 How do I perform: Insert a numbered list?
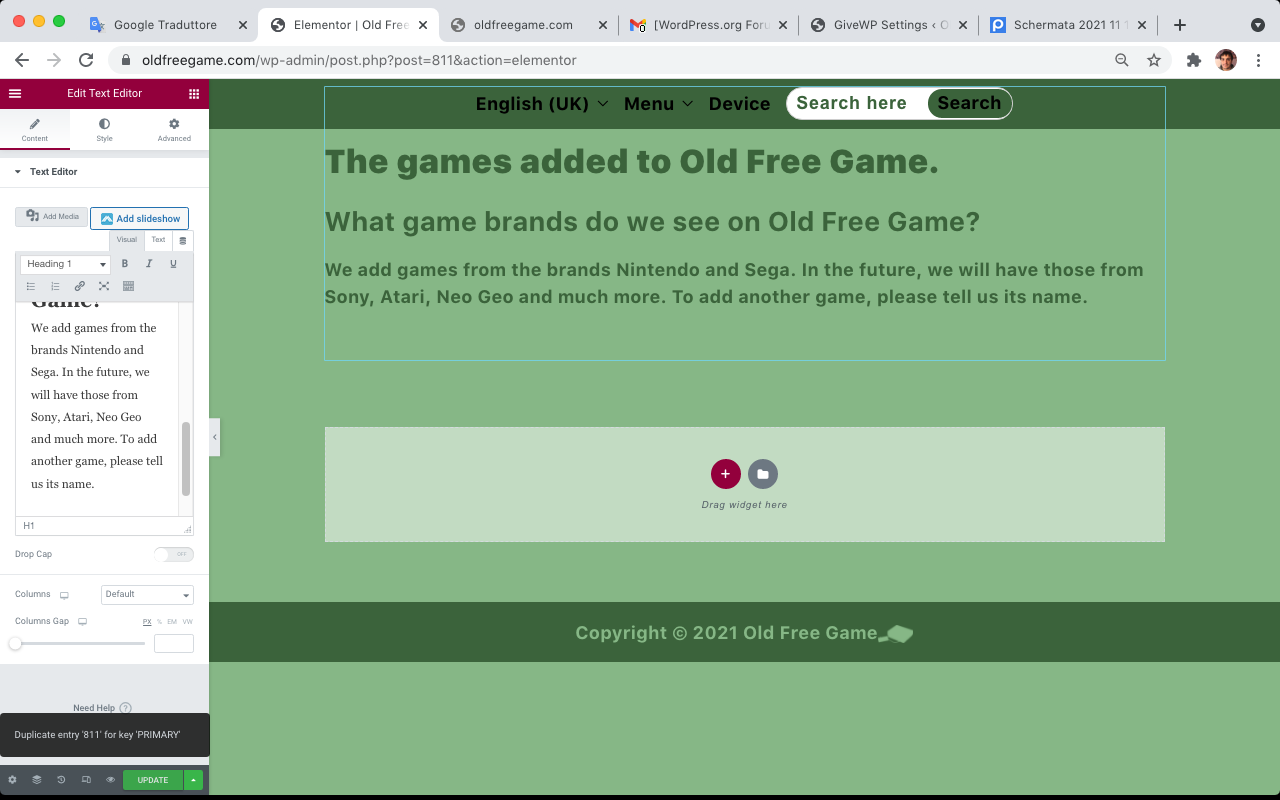click(55, 286)
